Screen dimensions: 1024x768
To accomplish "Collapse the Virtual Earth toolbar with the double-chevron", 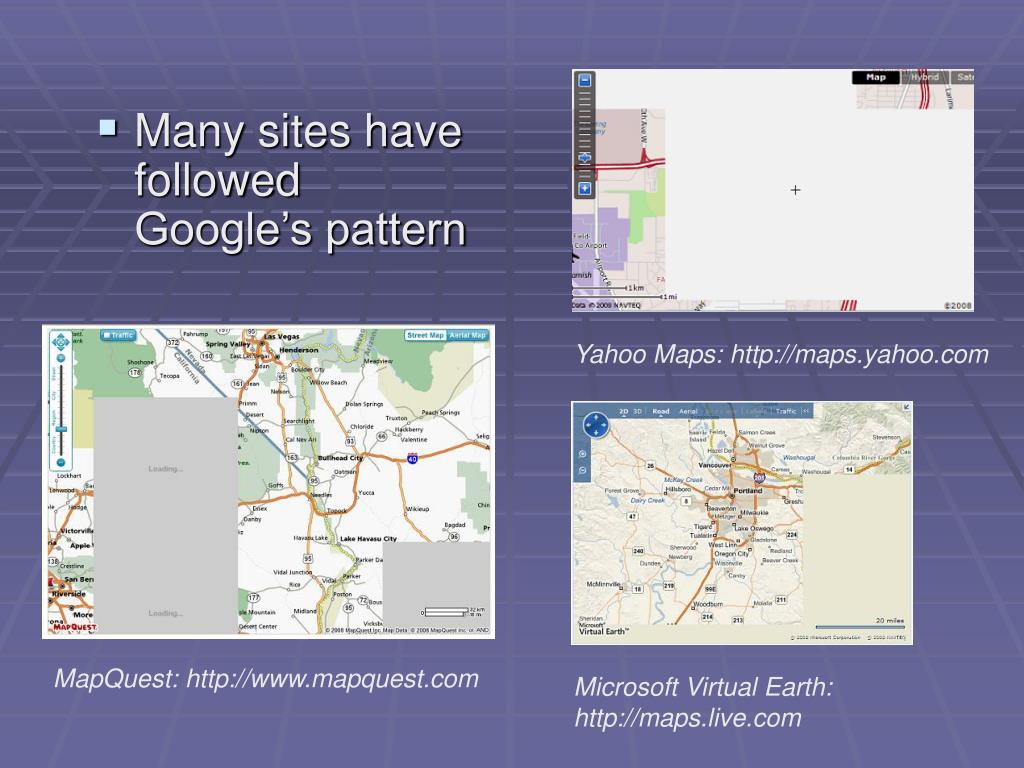I will point(806,411).
